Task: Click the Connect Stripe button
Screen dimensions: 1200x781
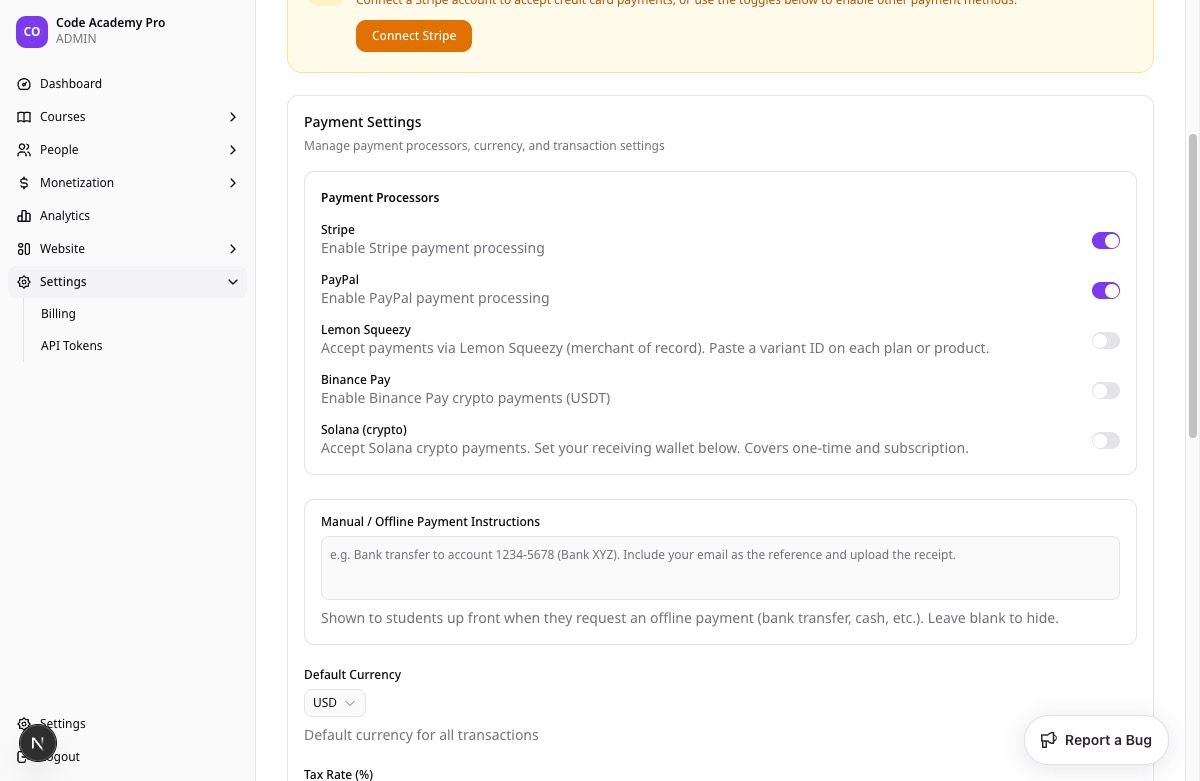Action: (x=414, y=36)
